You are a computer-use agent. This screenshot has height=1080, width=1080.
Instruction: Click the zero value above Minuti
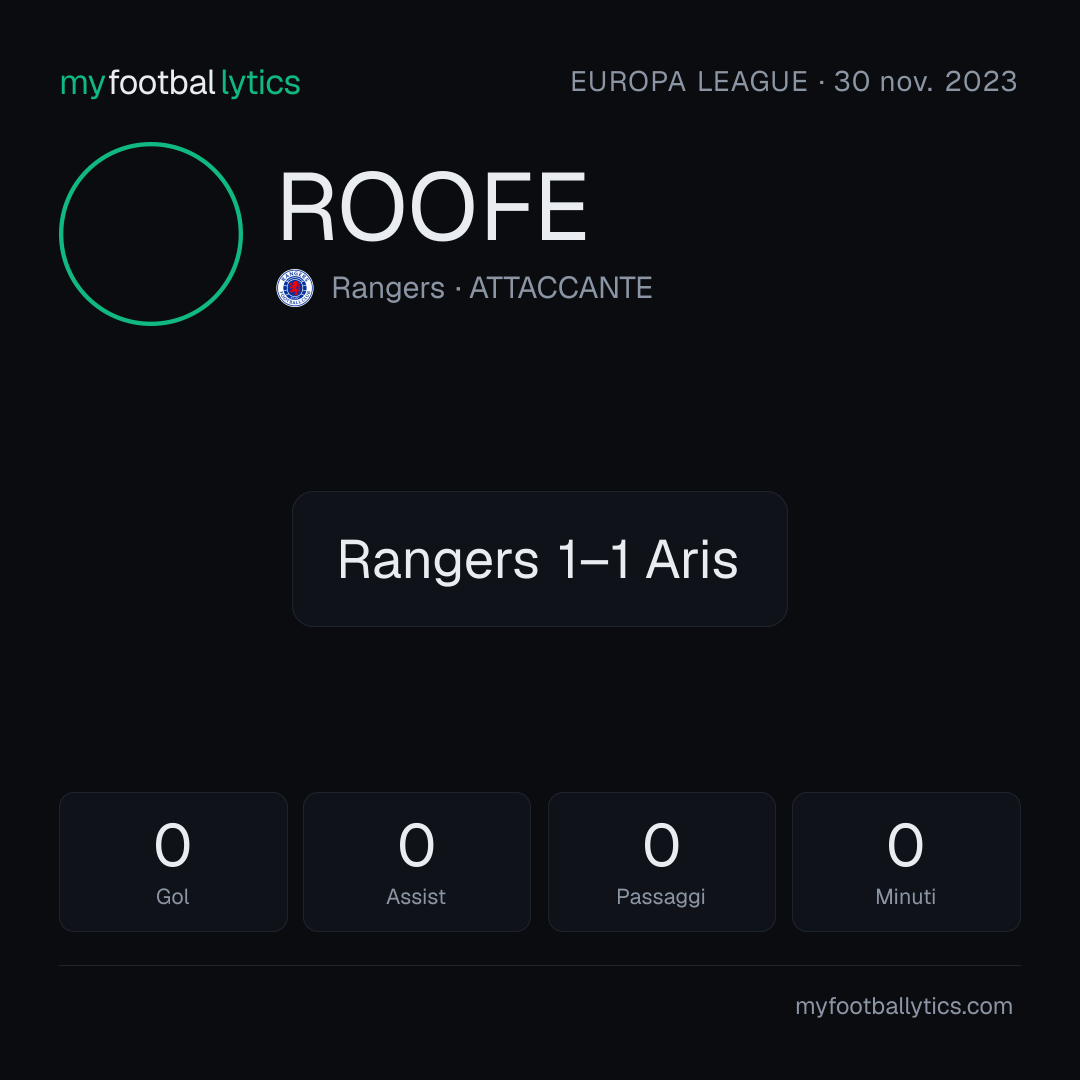pos(905,845)
